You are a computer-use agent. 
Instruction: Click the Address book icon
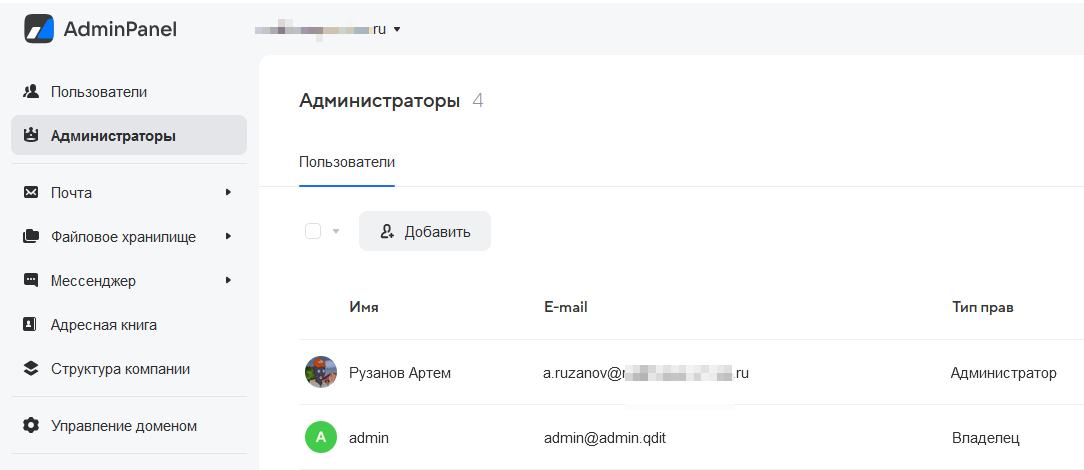tap(30, 325)
